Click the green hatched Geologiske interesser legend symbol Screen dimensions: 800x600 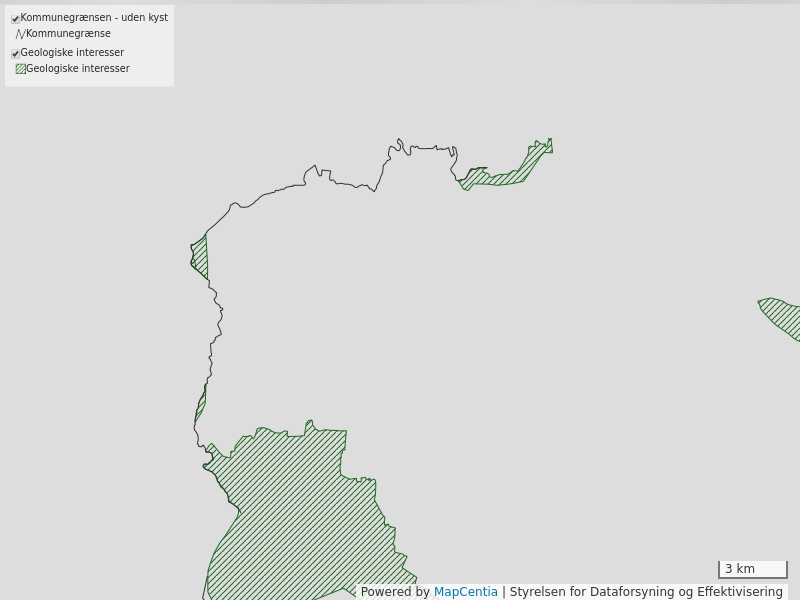pos(20,68)
